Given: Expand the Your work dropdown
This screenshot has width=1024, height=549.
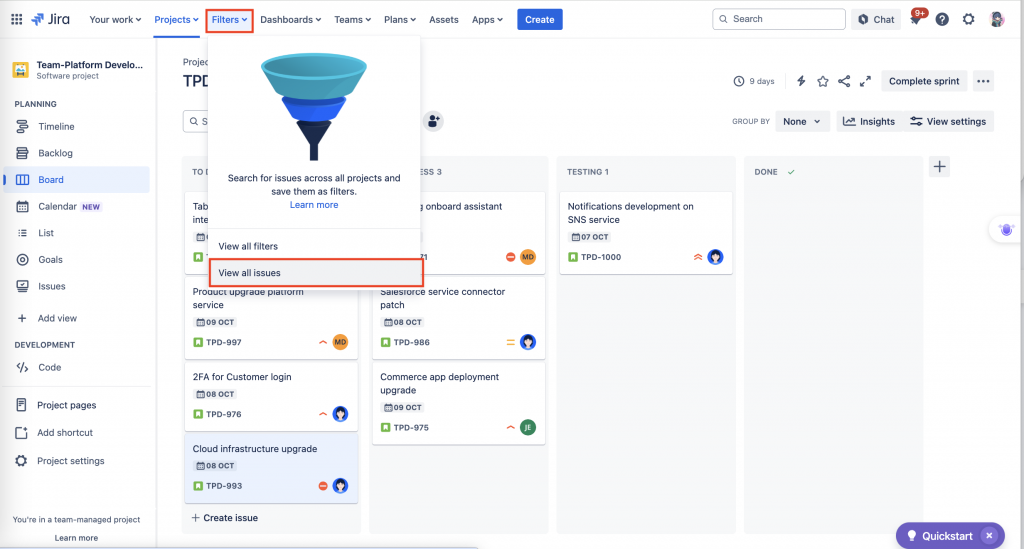Looking at the screenshot, I should (115, 20).
